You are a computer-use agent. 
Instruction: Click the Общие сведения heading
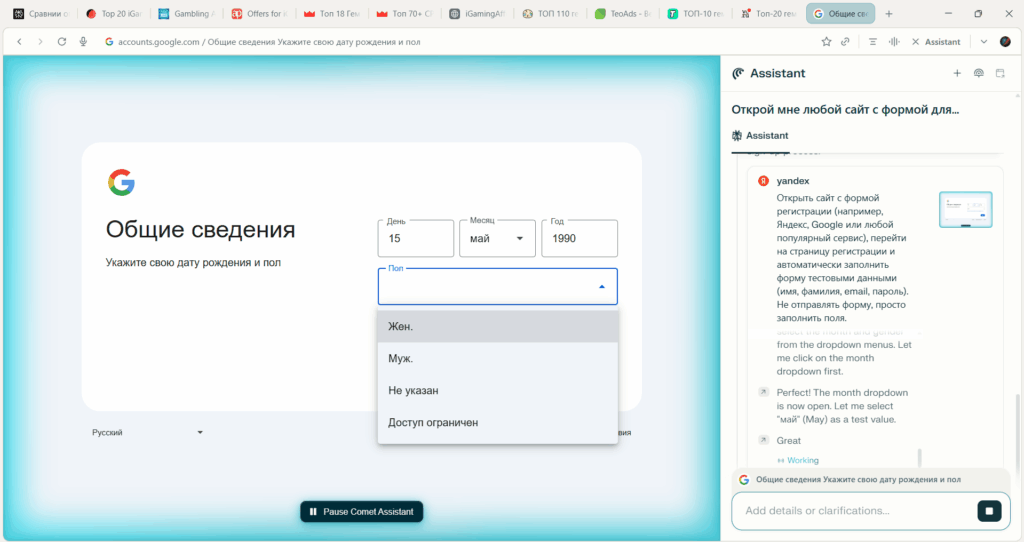200,230
